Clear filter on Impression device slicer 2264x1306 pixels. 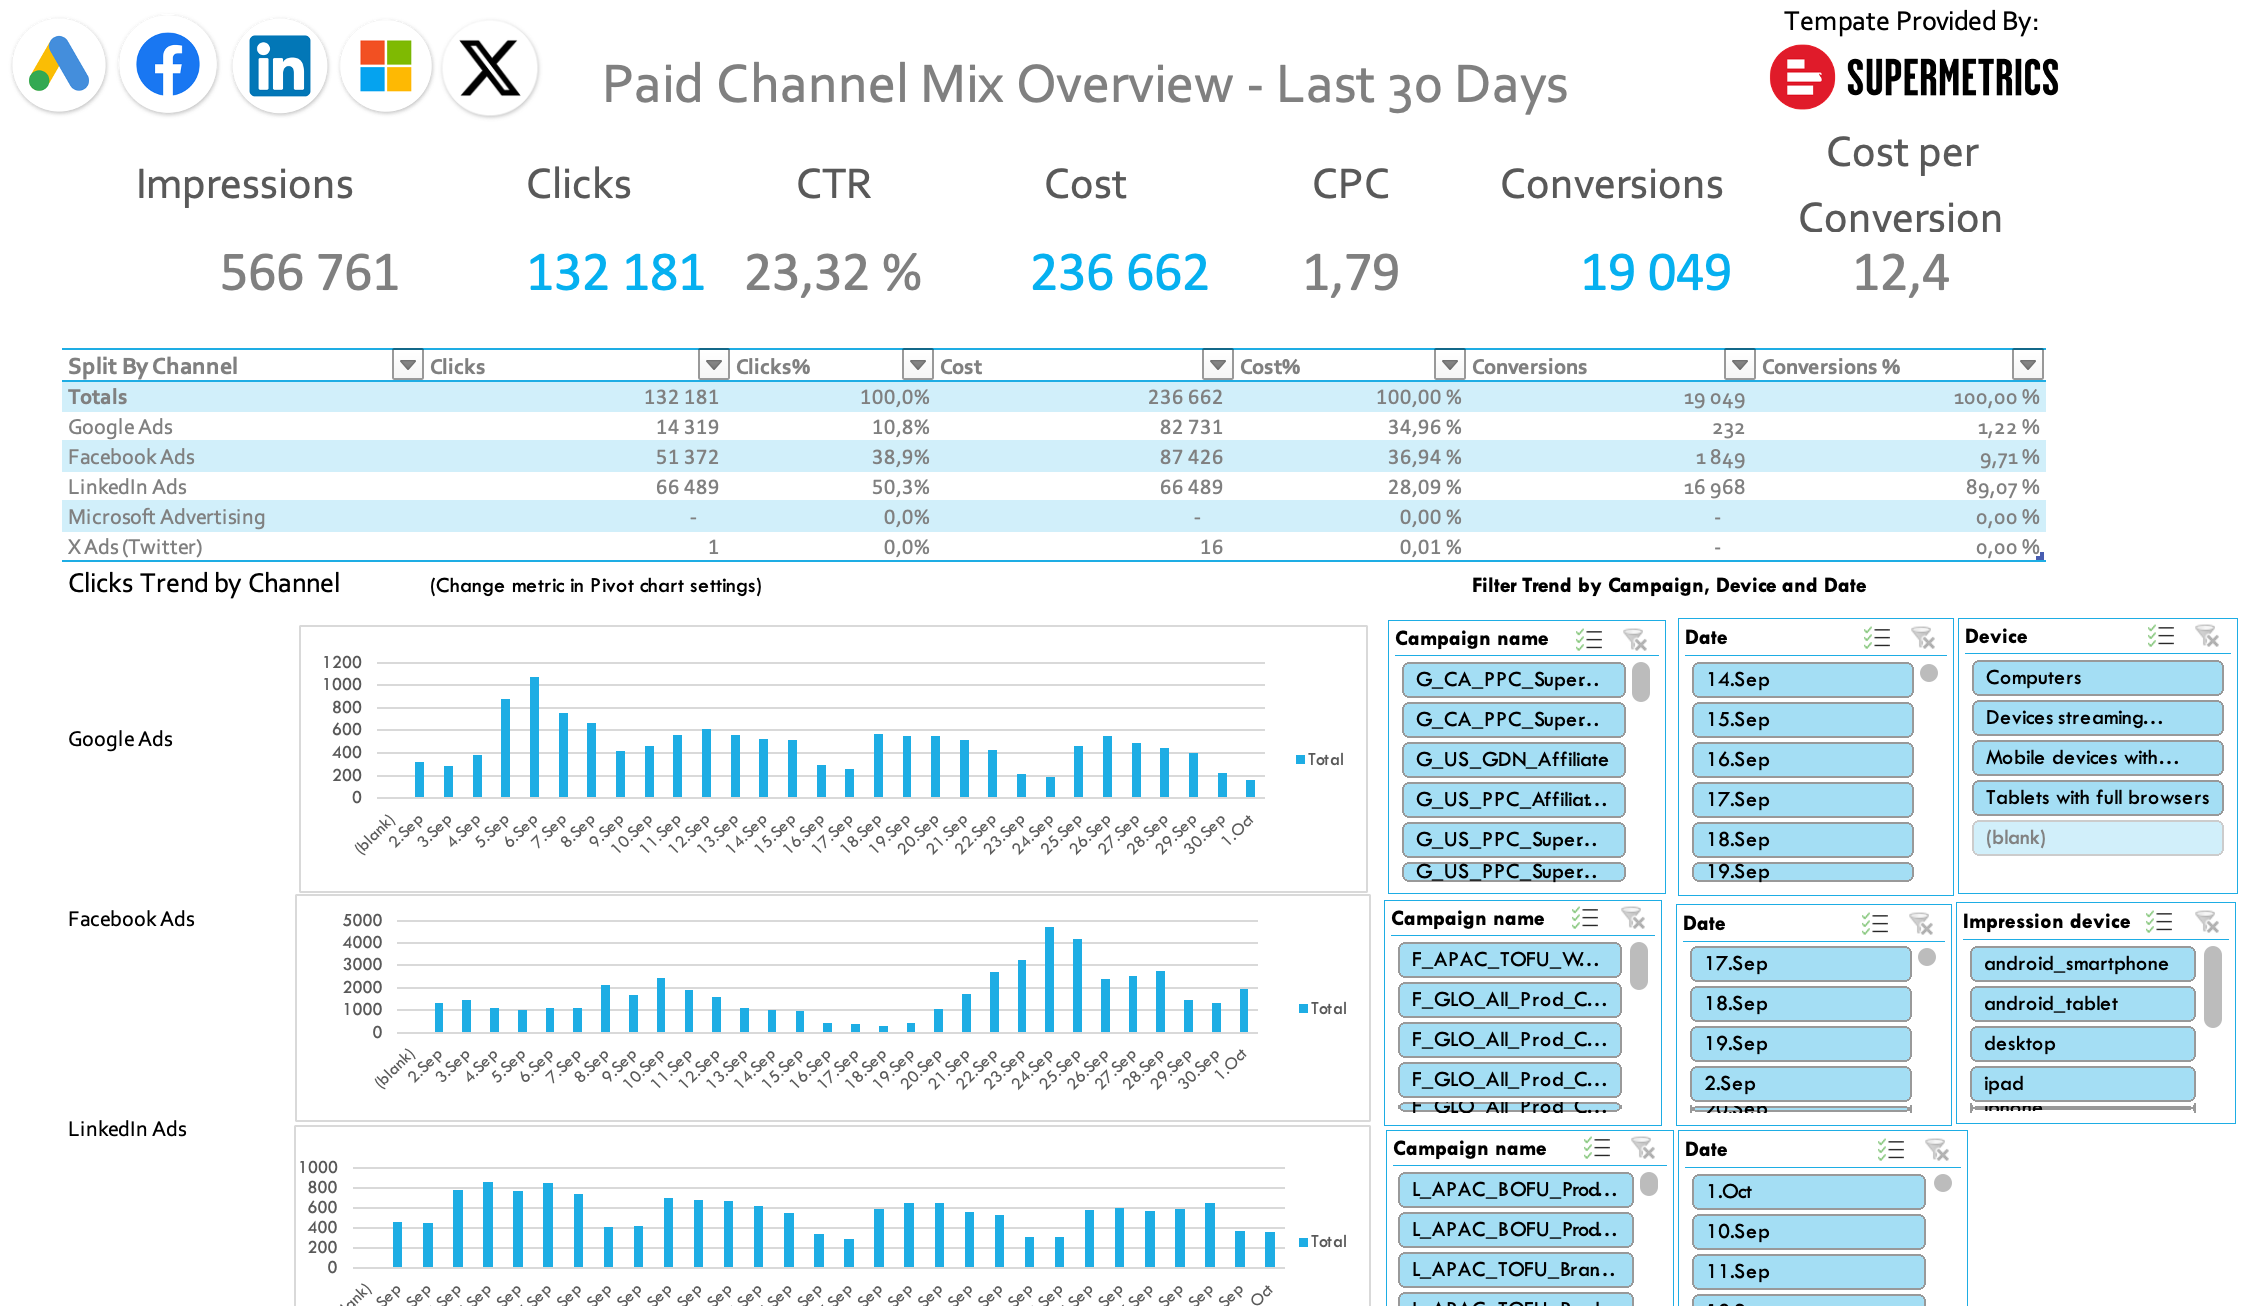[x=2207, y=921]
